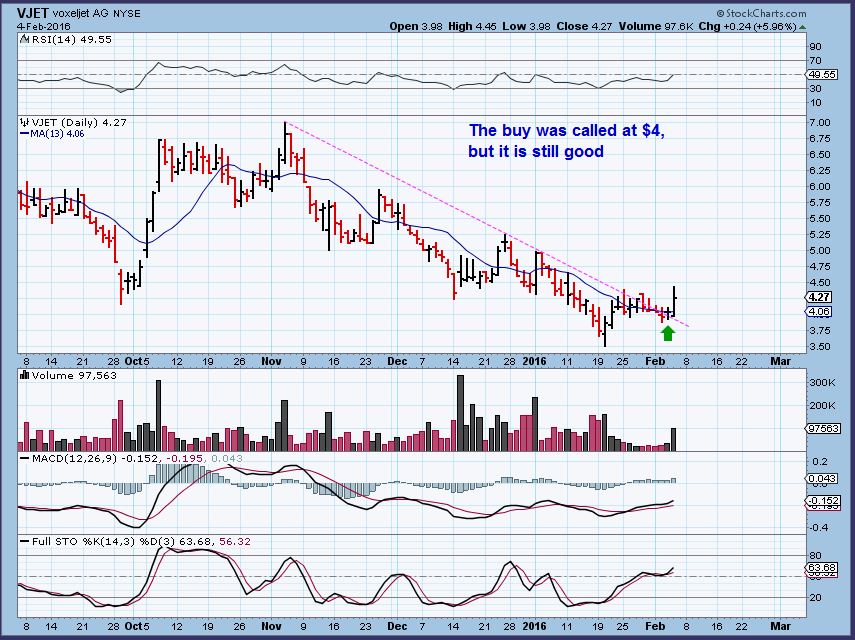Click the 'MA(13) 4.06' legend text
The height and width of the screenshot is (640, 855).
coord(57,134)
